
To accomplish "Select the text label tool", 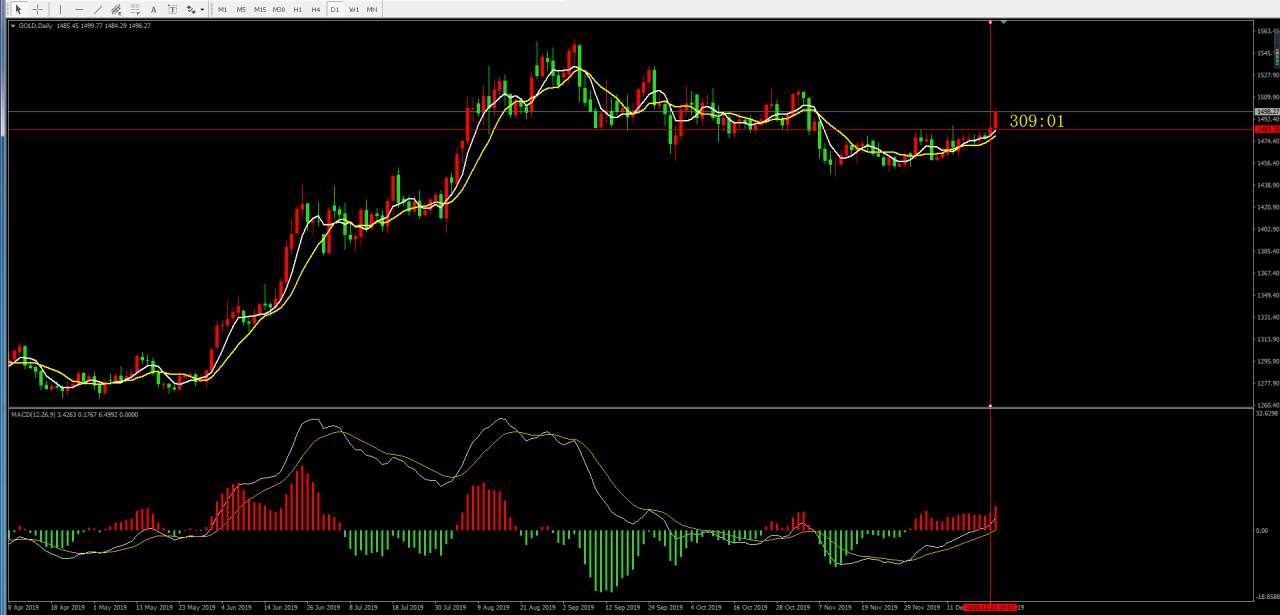I will pyautogui.click(x=172, y=9).
